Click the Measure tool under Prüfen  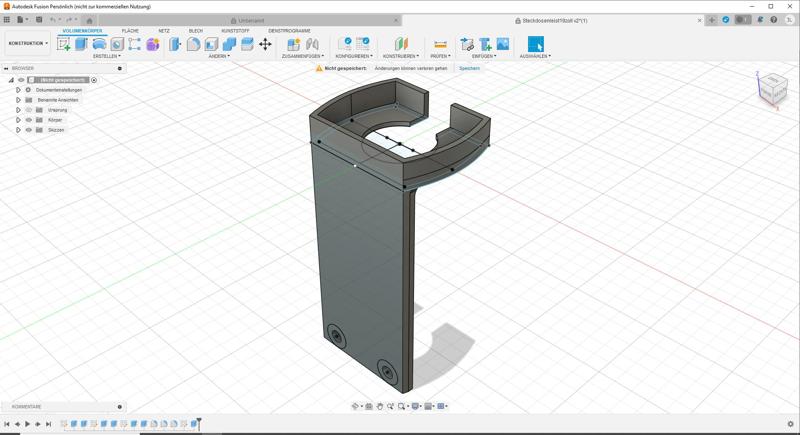coord(439,44)
